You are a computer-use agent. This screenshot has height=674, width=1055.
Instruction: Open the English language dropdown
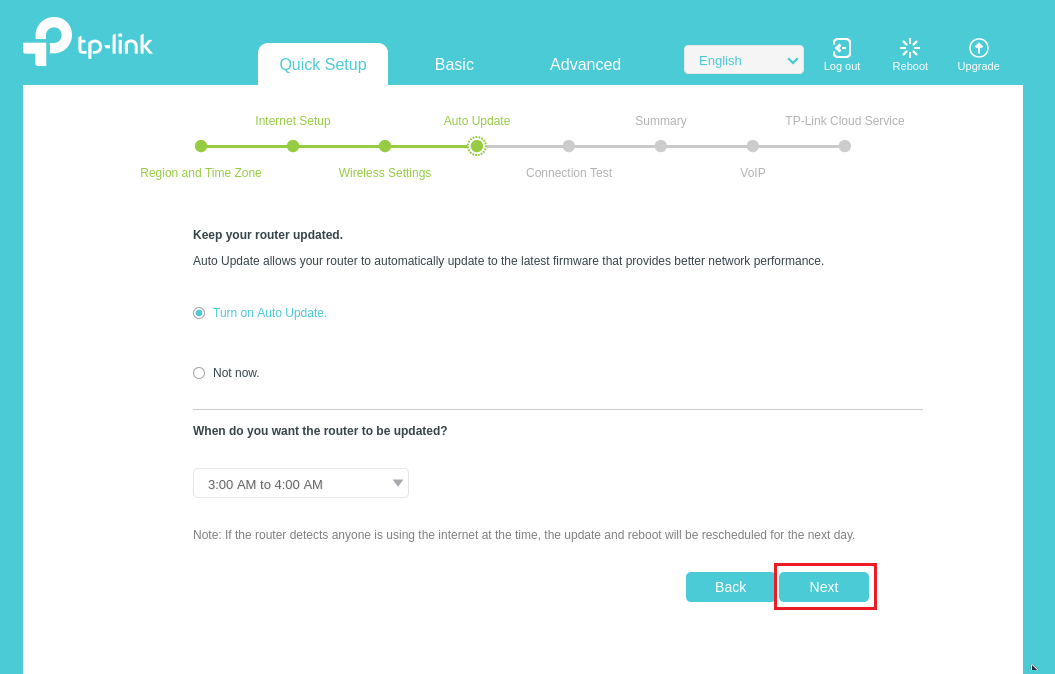click(x=743, y=60)
